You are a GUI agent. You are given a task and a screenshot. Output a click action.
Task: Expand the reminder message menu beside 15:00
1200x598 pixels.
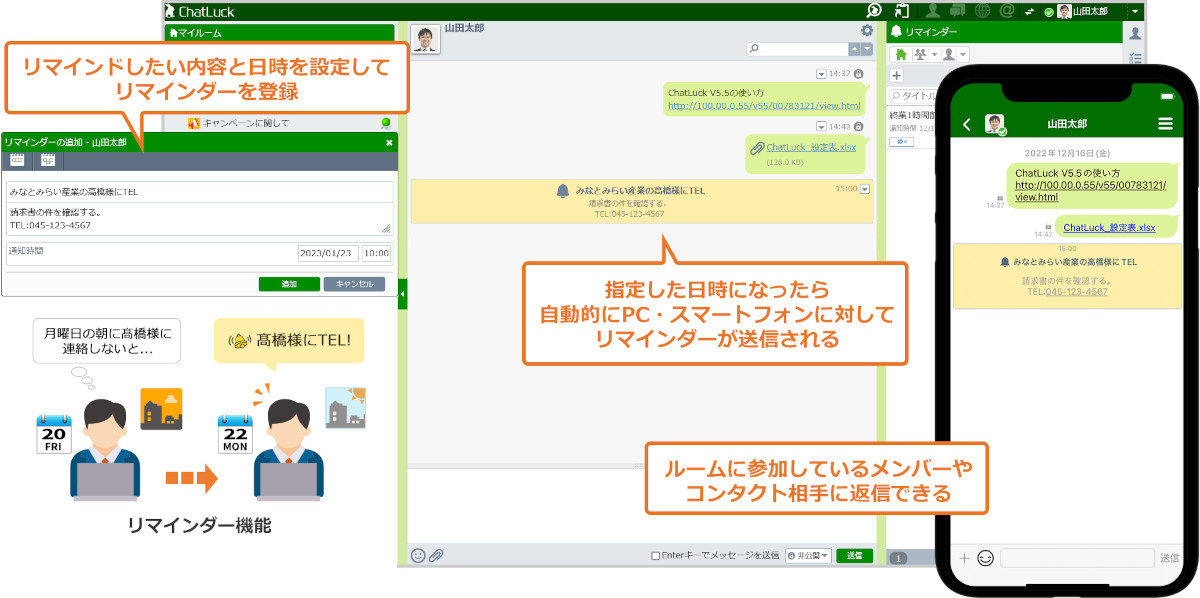tap(865, 188)
